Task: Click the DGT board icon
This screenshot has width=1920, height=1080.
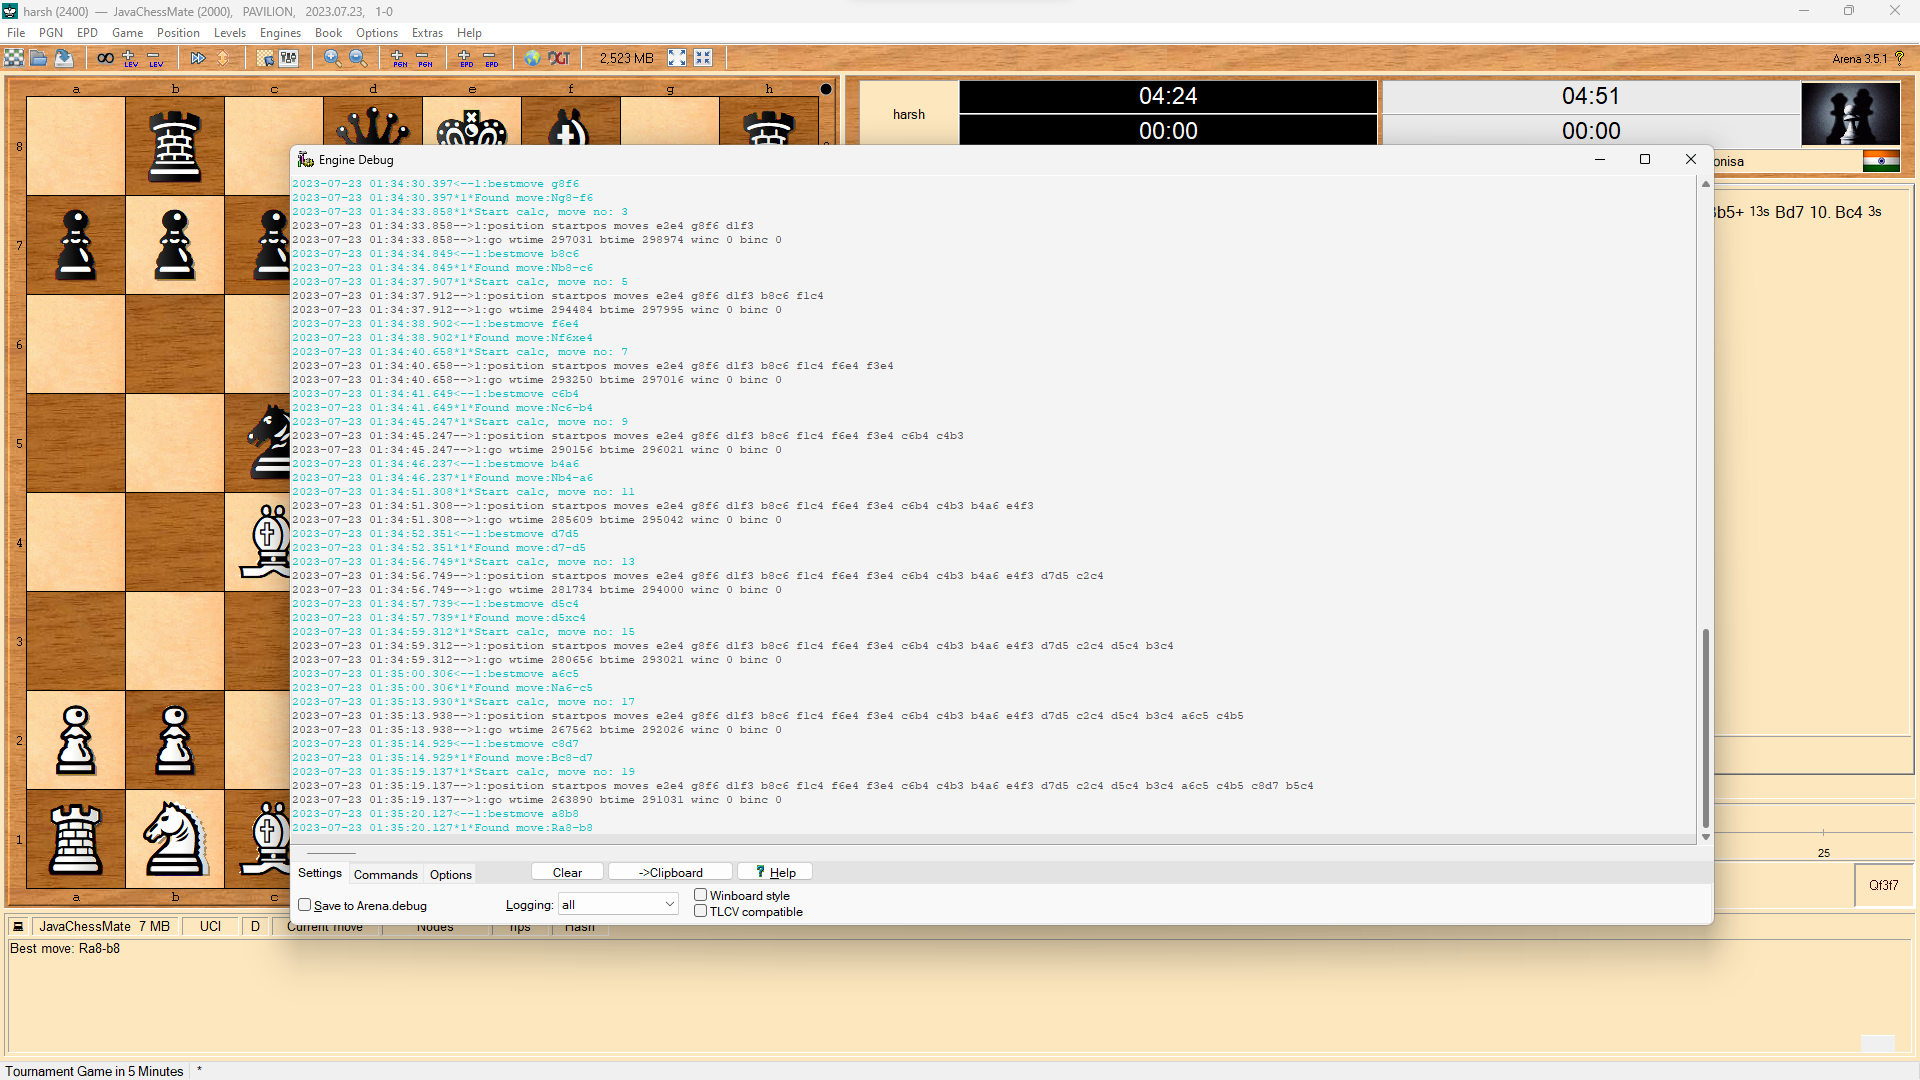Action: (559, 58)
